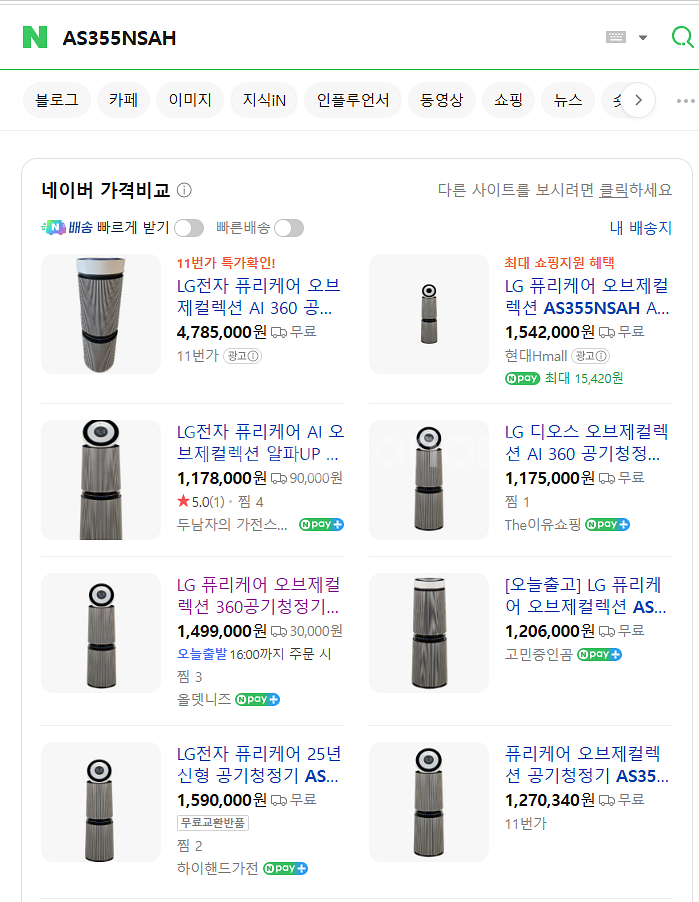
Task: Open the 4,785,000원 air purifier thumbnail
Action: (101, 314)
